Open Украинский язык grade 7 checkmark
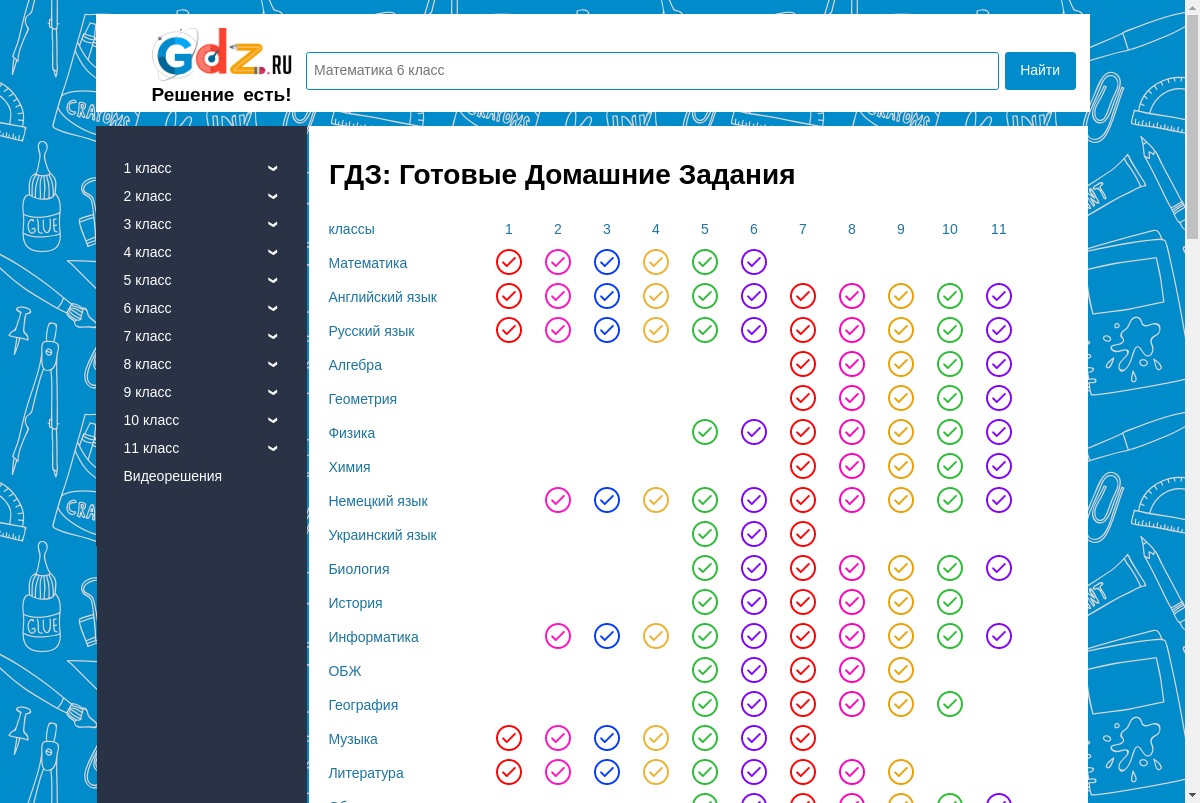The width and height of the screenshot is (1200, 803). pyautogui.click(x=803, y=535)
